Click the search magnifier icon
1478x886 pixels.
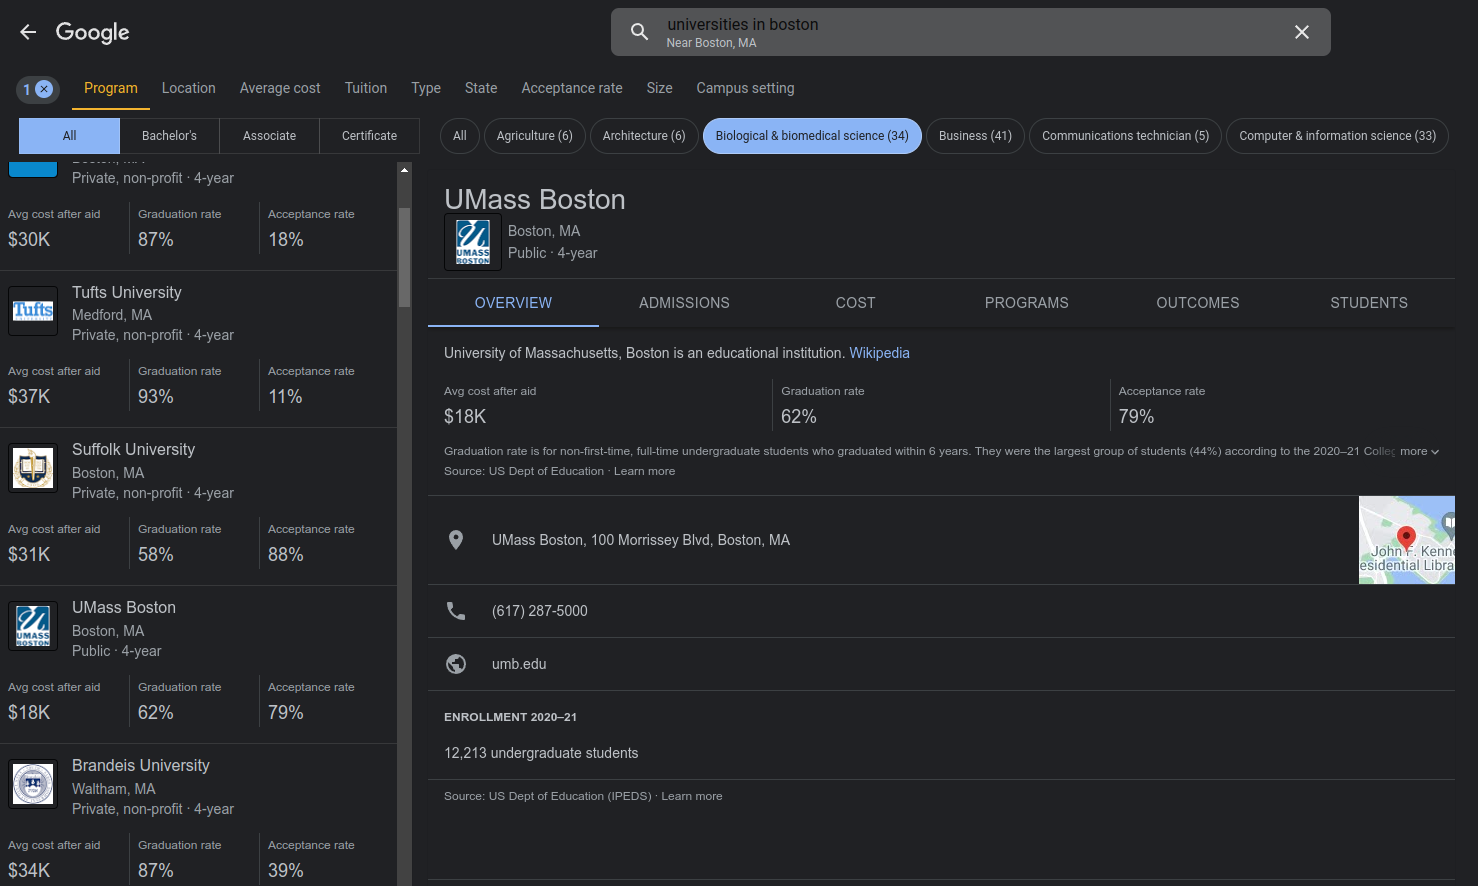tap(640, 32)
